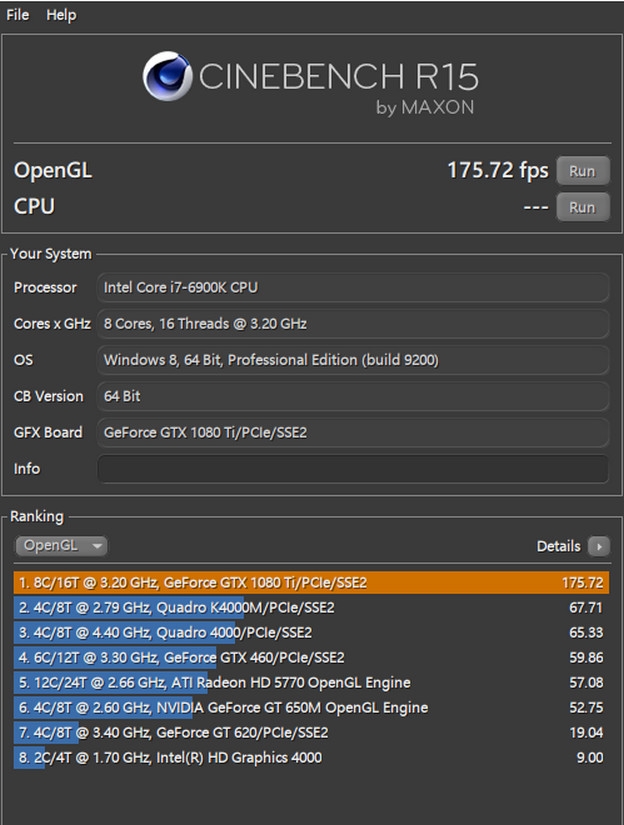Screen dimensions: 624x825
Task: Select the OS Windows 8 field
Action: (x=353, y=360)
